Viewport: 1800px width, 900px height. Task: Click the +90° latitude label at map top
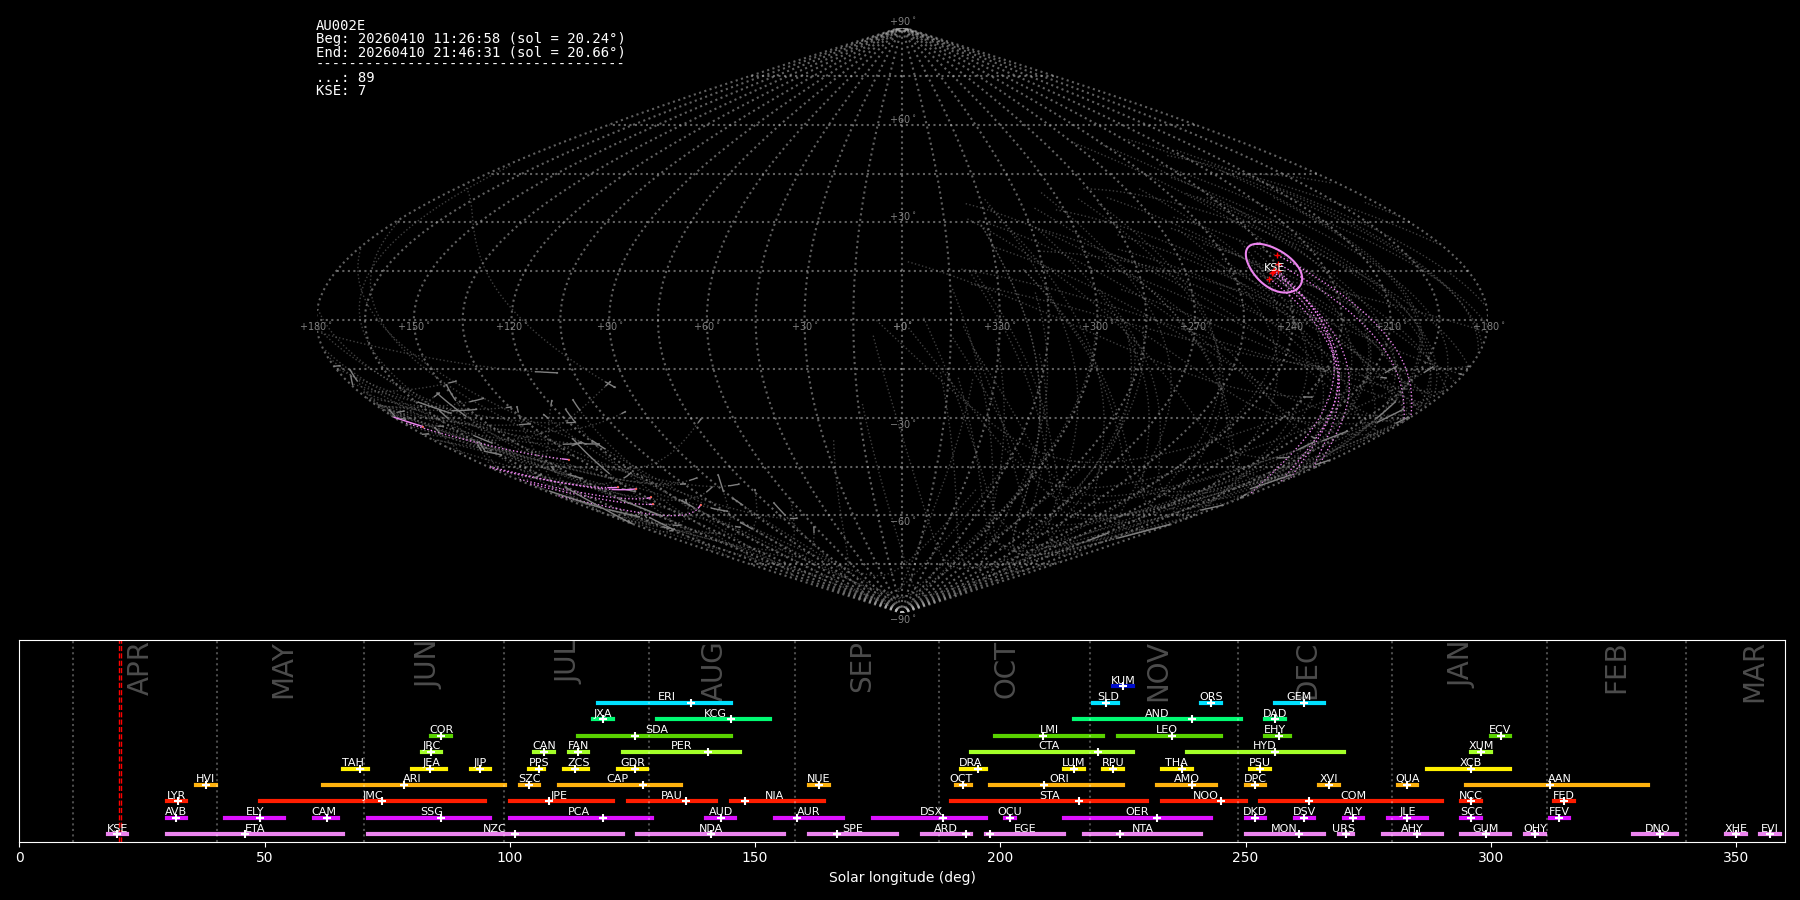pos(902,22)
